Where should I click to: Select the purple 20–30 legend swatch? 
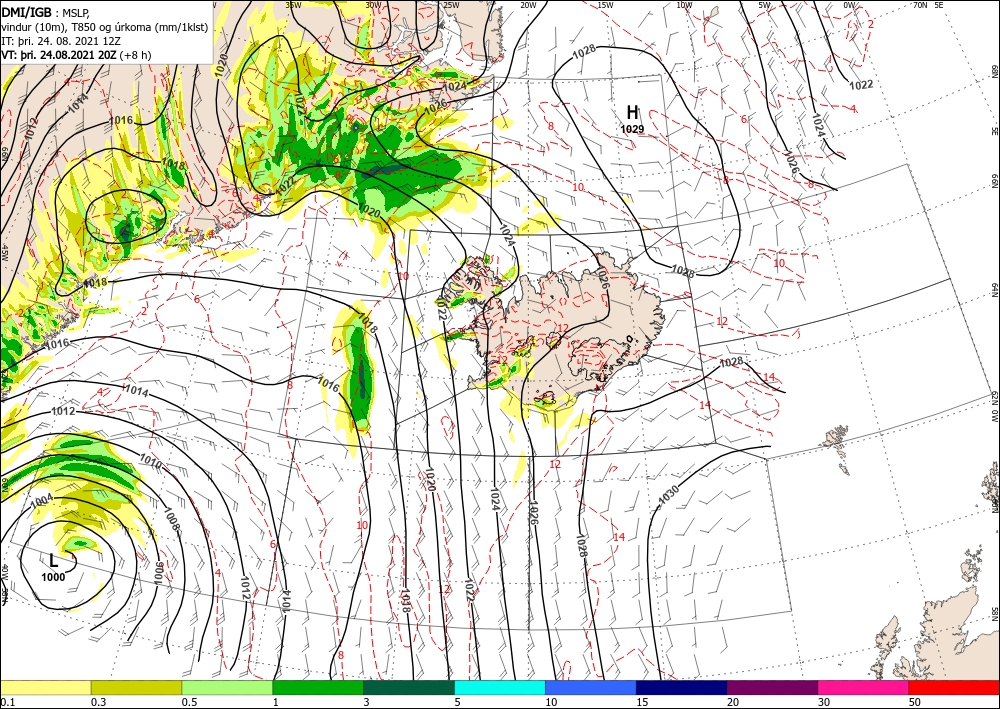(772, 687)
